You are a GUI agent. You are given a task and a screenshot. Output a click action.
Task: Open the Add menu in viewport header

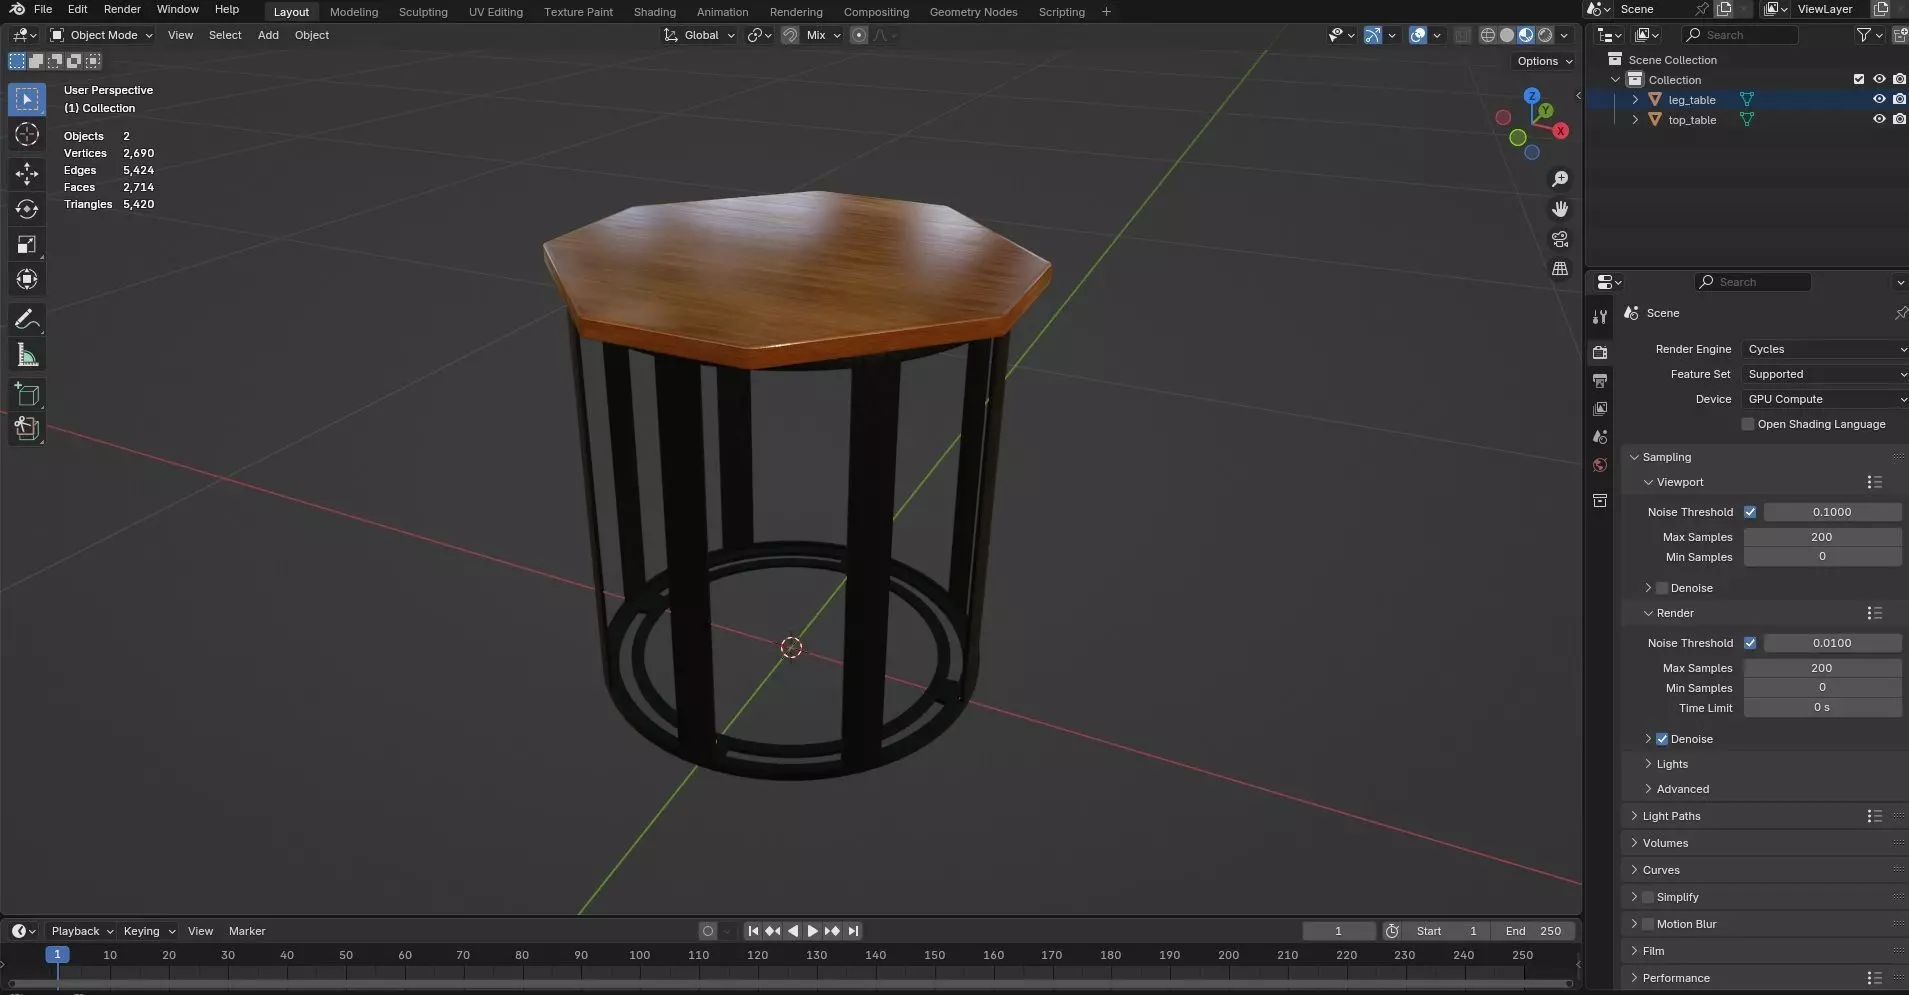pyautogui.click(x=268, y=35)
